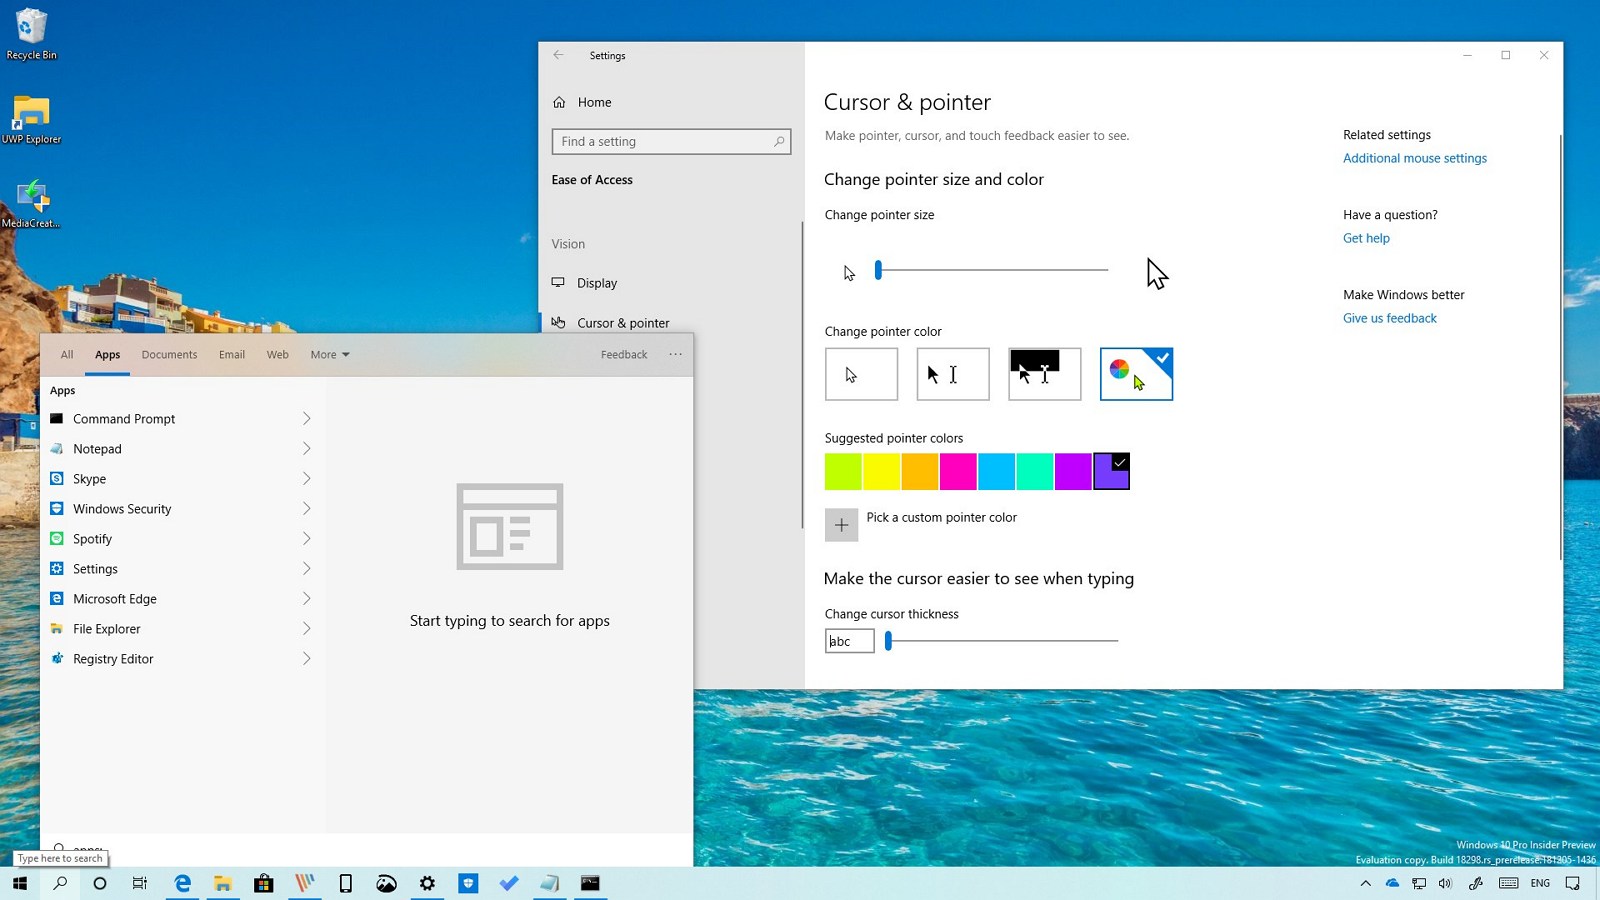Expand the Notepad result arrow
1600x900 pixels.
307,448
